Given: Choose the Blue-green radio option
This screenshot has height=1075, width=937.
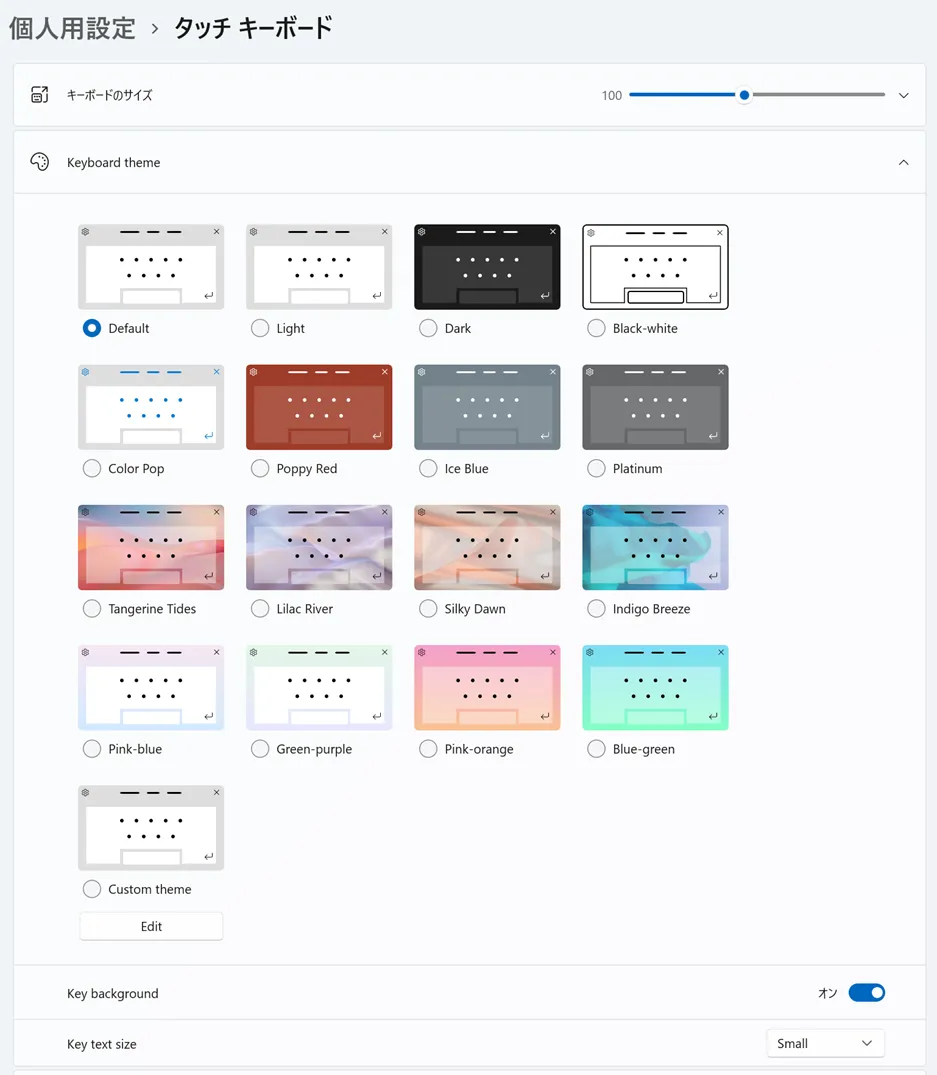Looking at the screenshot, I should (x=596, y=749).
